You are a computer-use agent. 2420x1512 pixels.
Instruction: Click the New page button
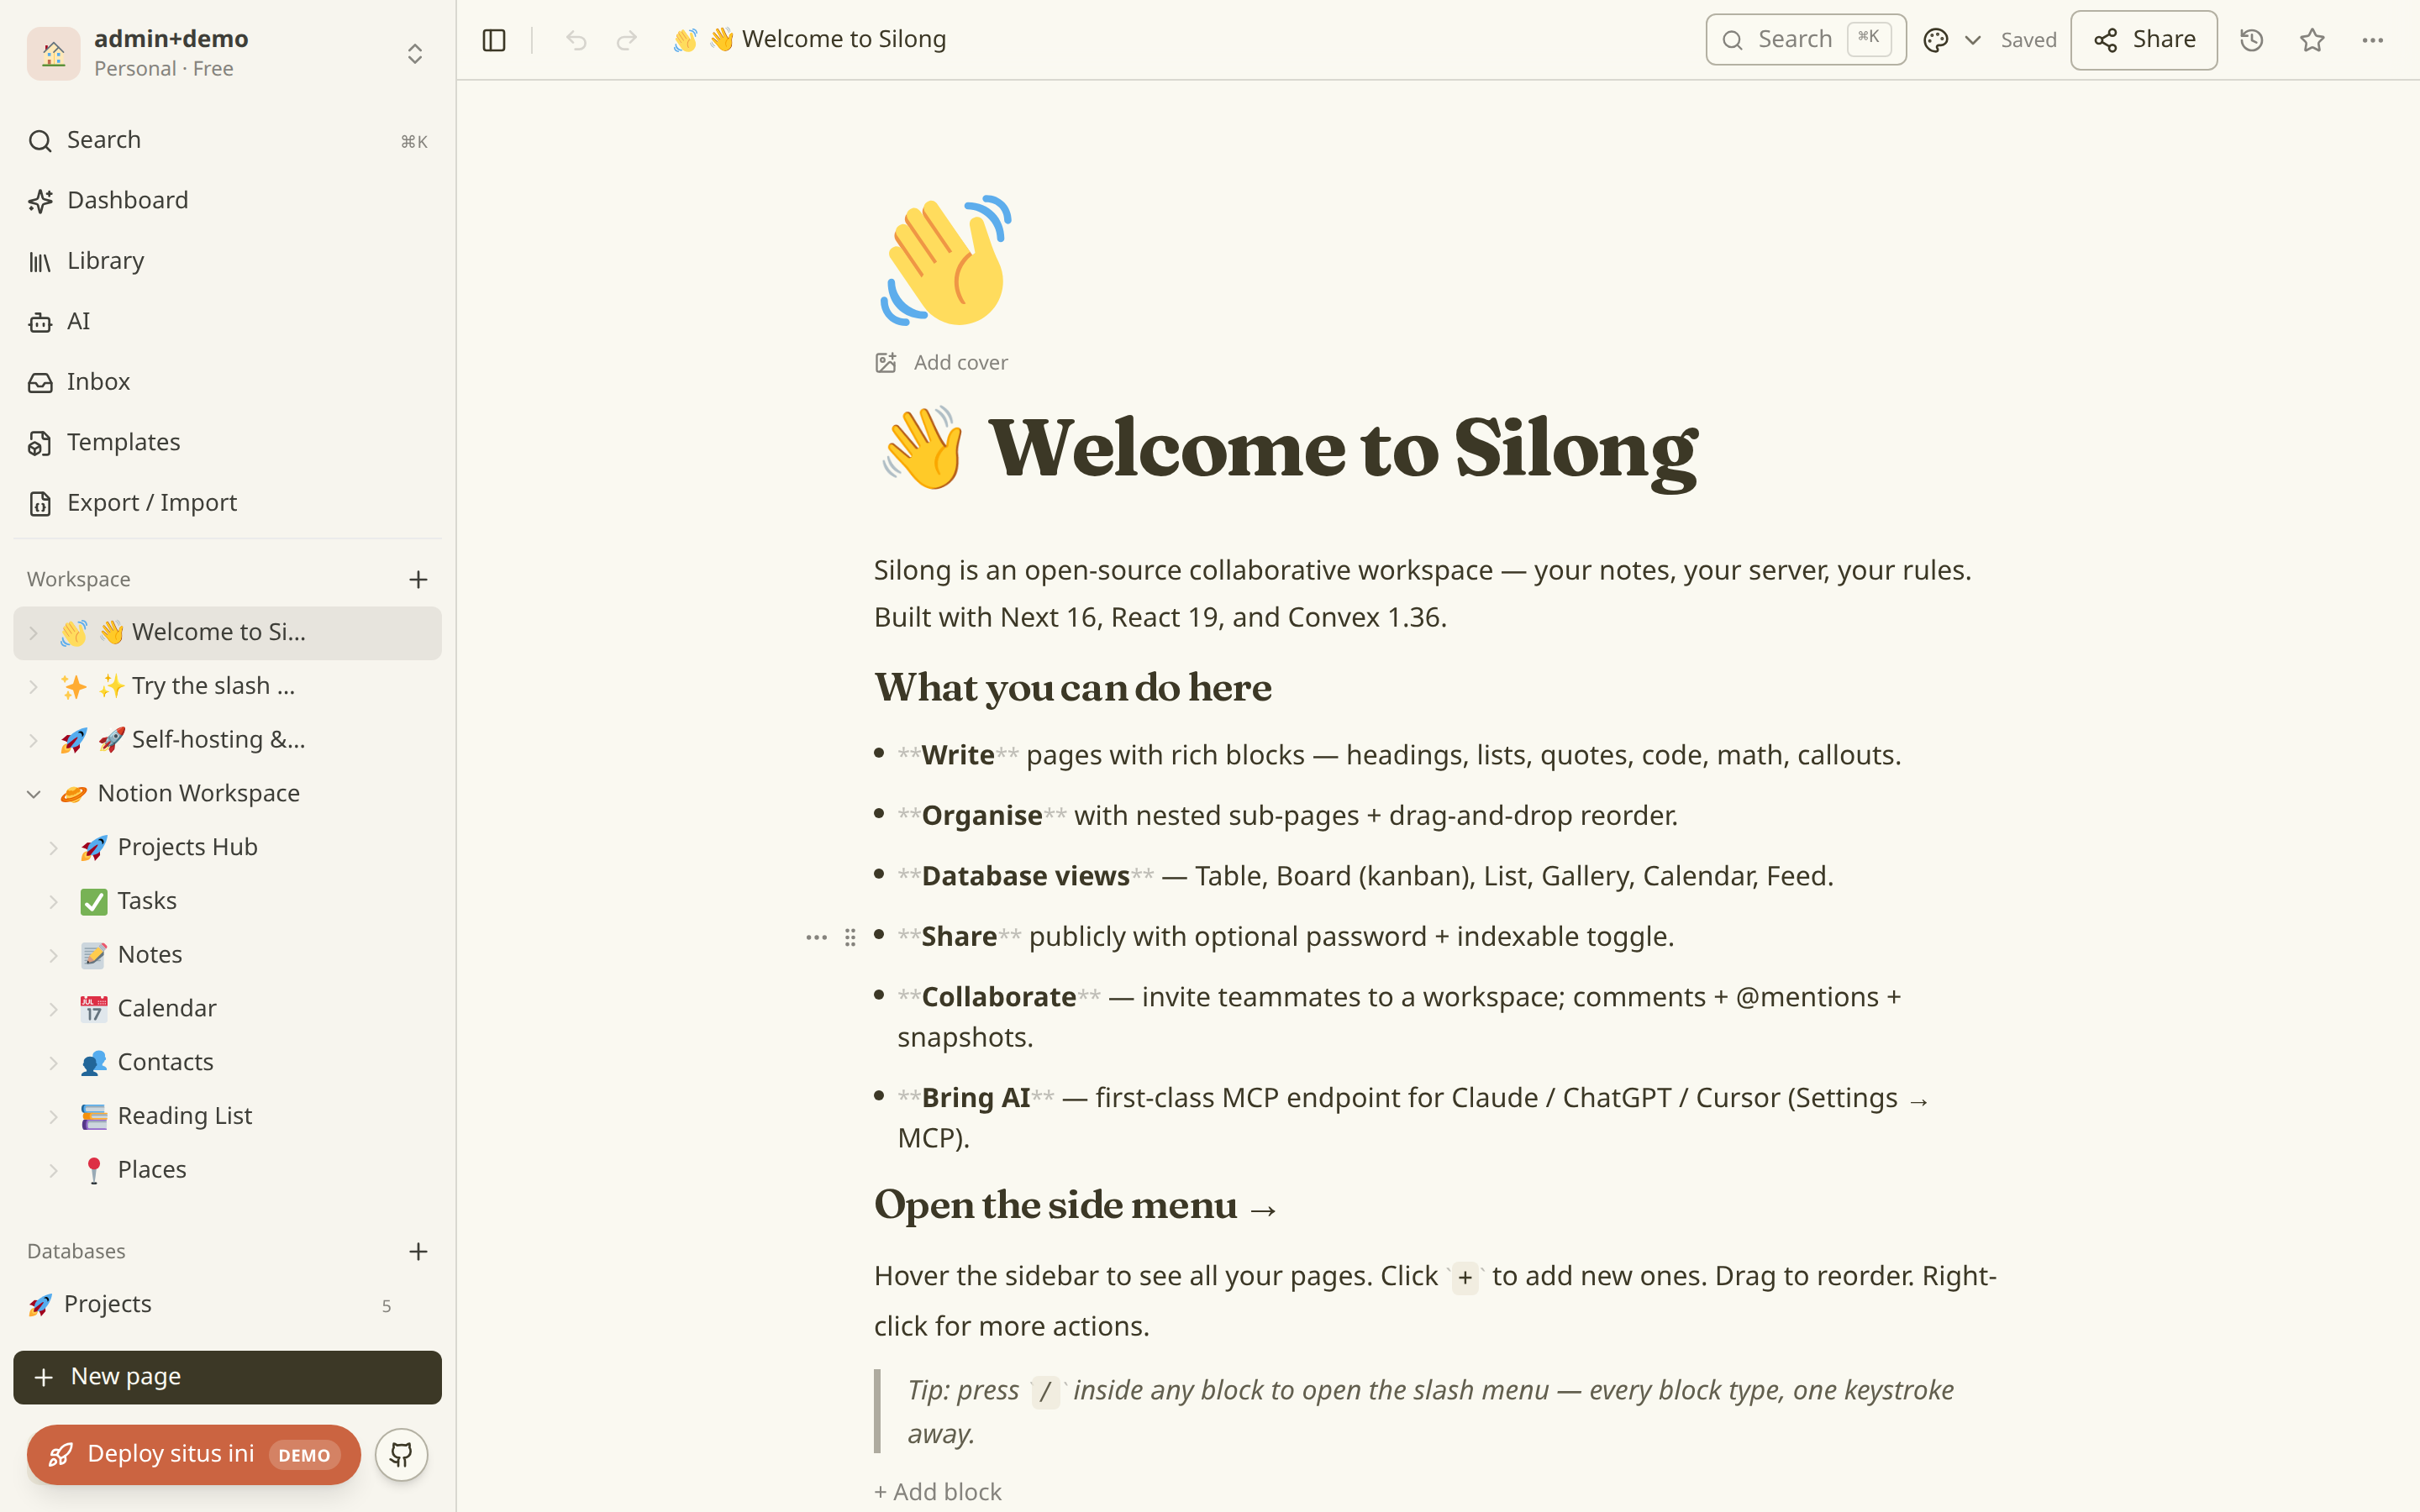[227, 1377]
